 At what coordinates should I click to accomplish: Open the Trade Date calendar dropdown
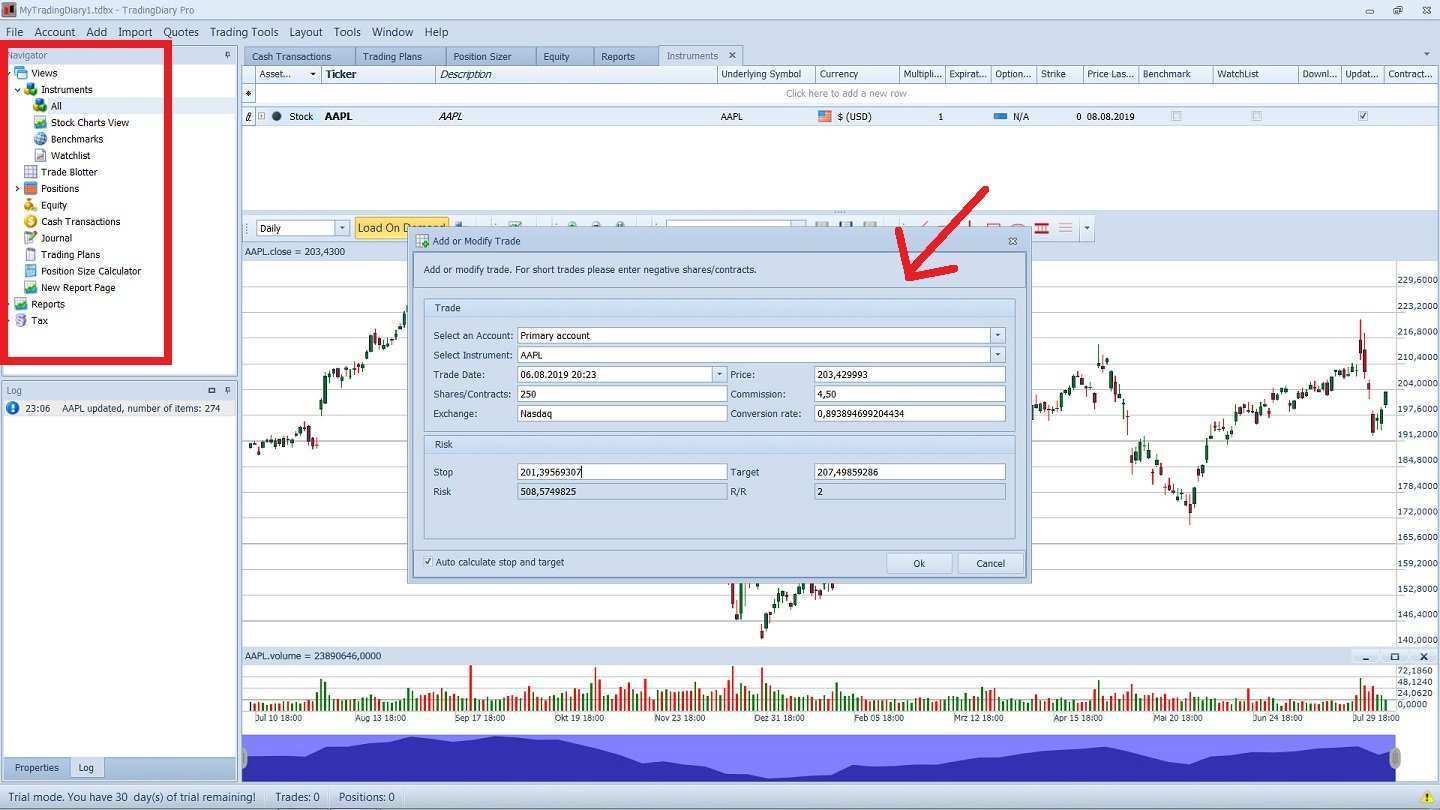(x=718, y=374)
